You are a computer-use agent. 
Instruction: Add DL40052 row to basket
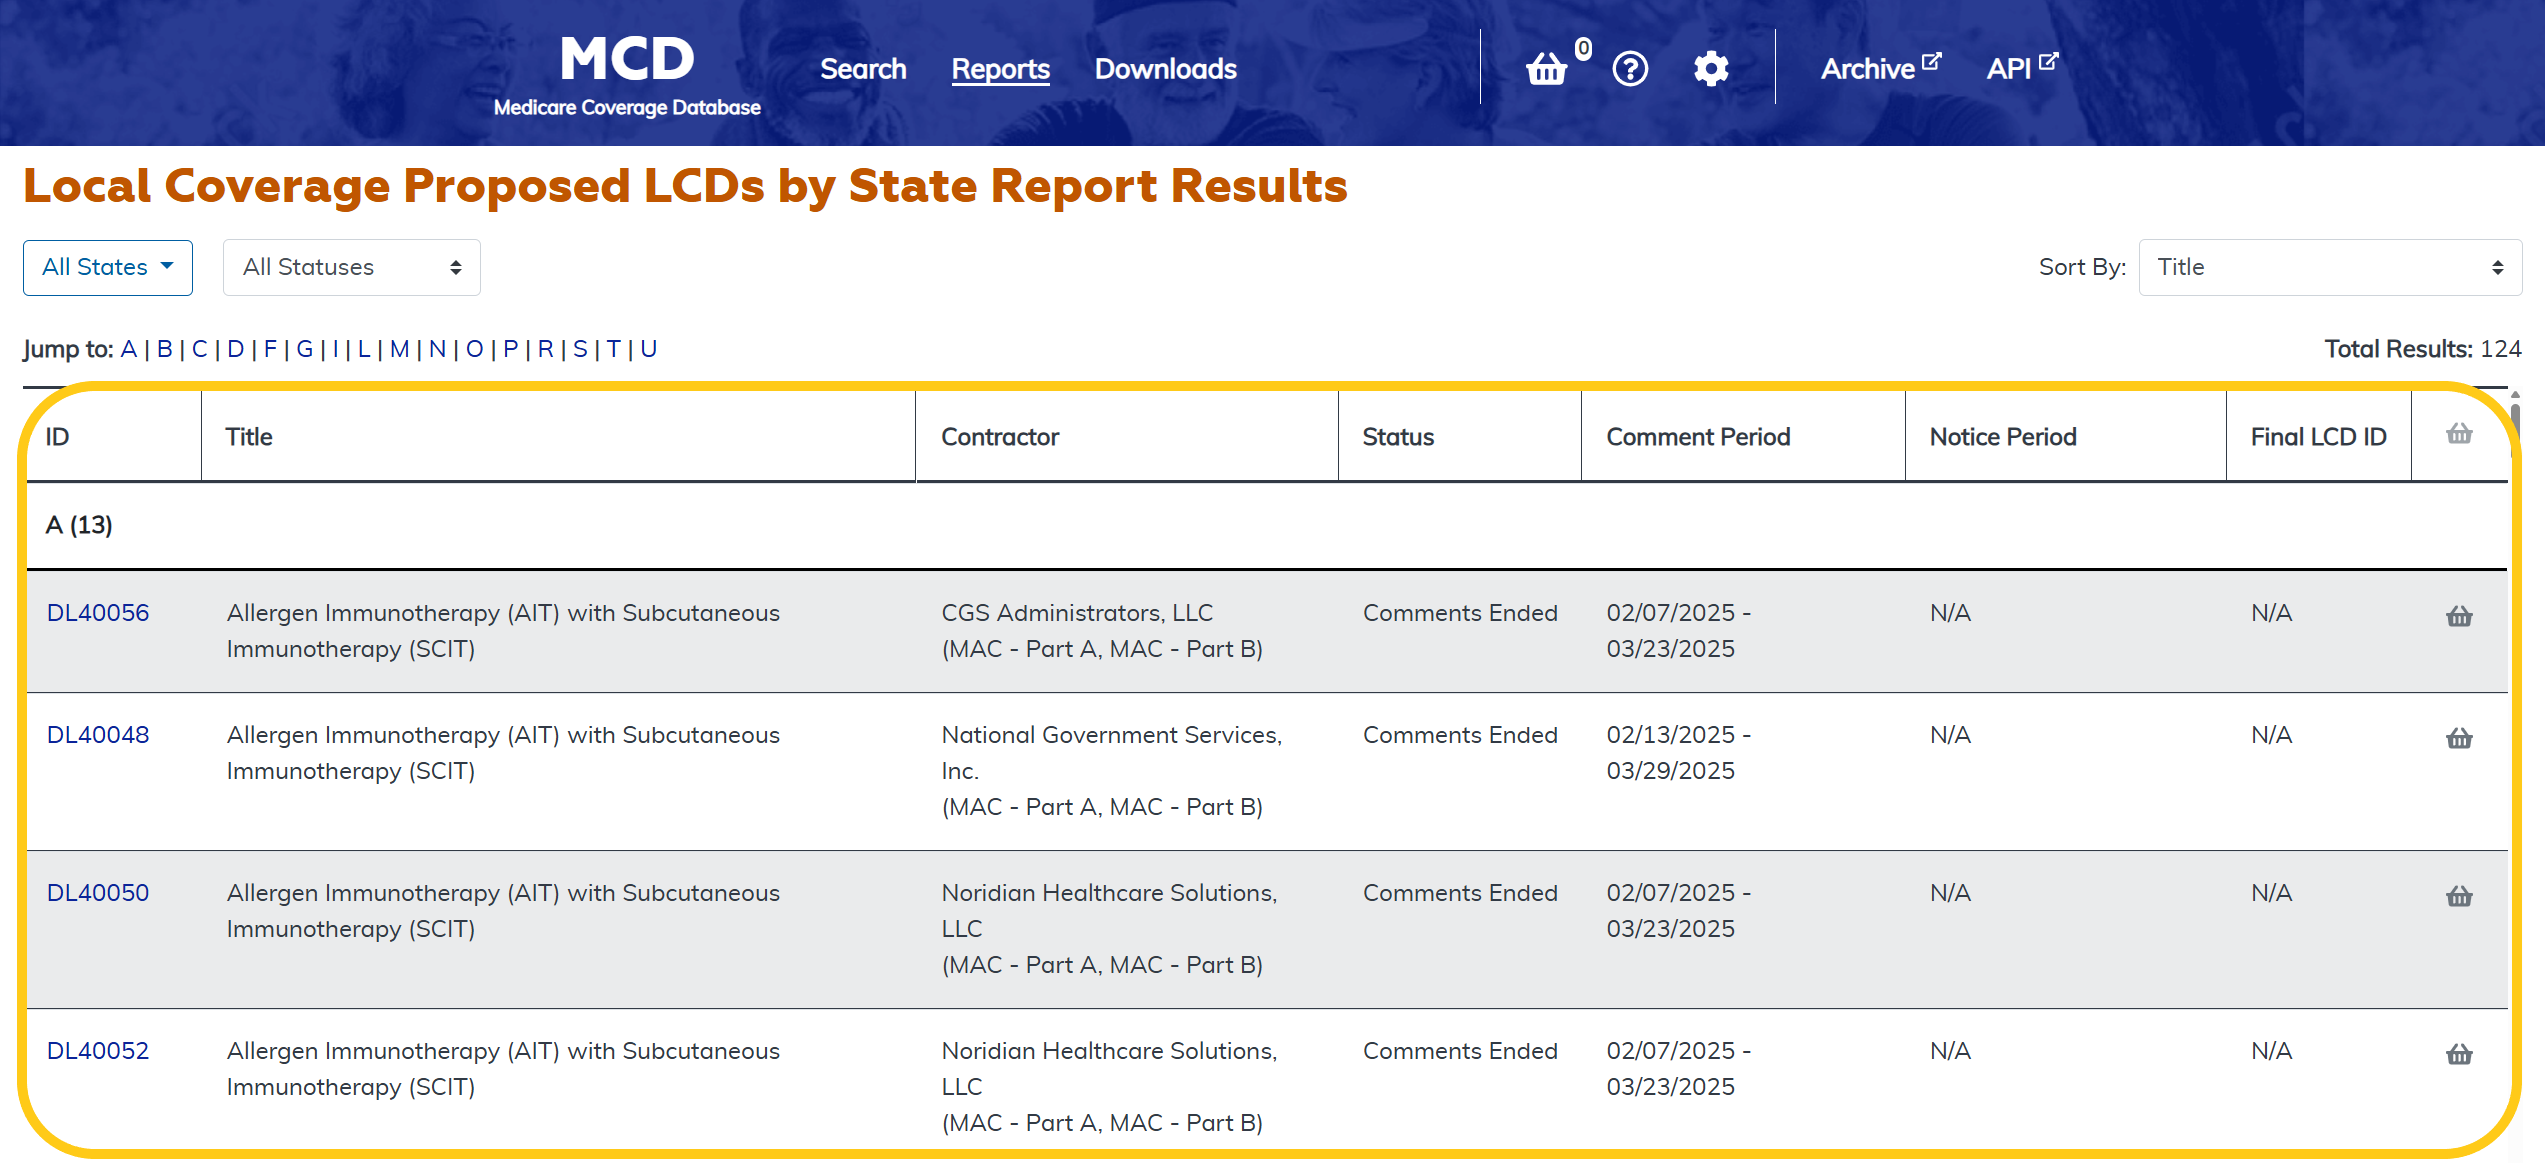coord(2459,1054)
